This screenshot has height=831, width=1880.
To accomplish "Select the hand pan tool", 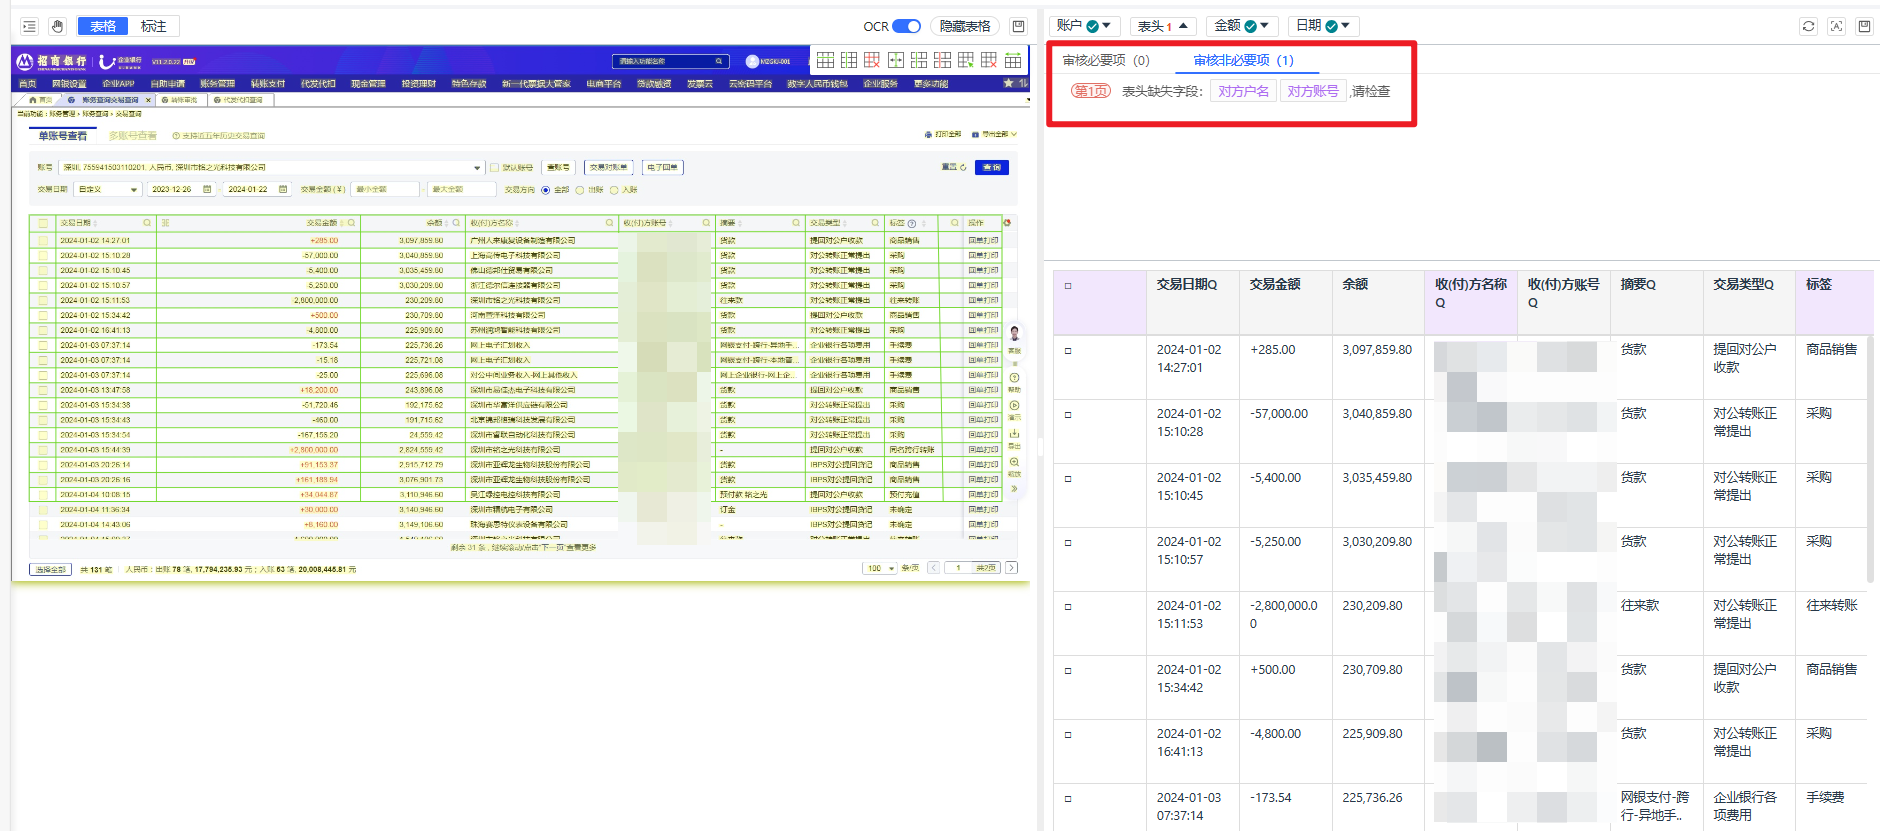I will [57, 26].
